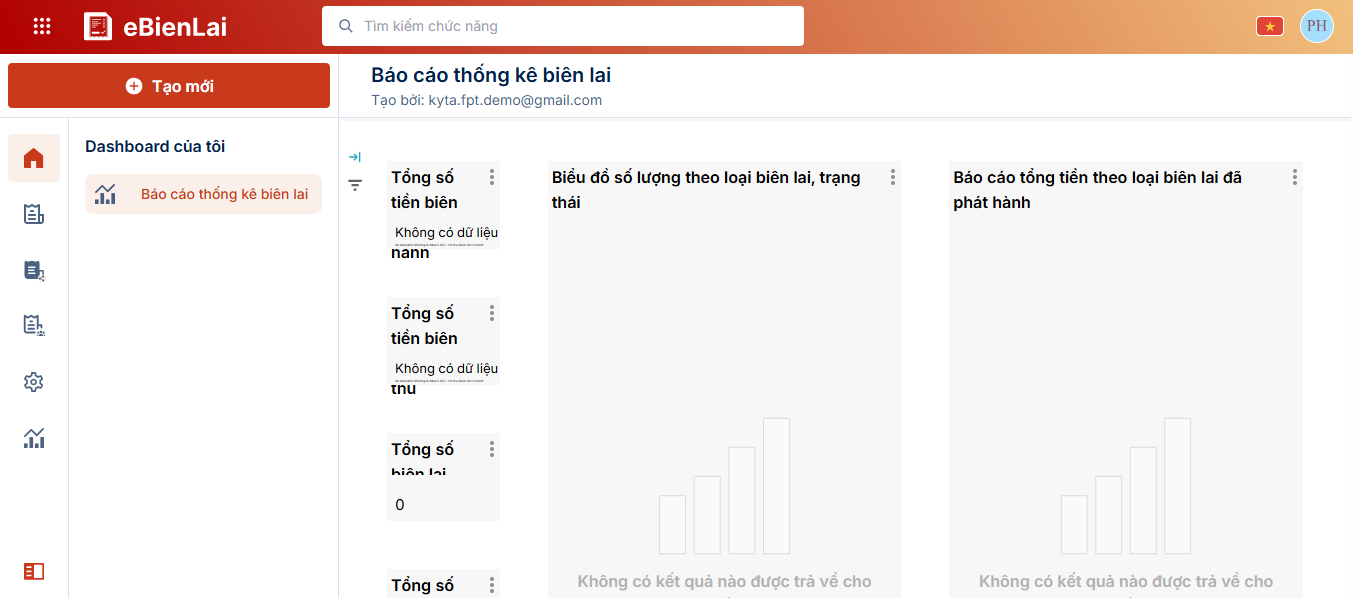Click the Tìm kiếm chức năng search field
The image size is (1353, 598).
563,26
